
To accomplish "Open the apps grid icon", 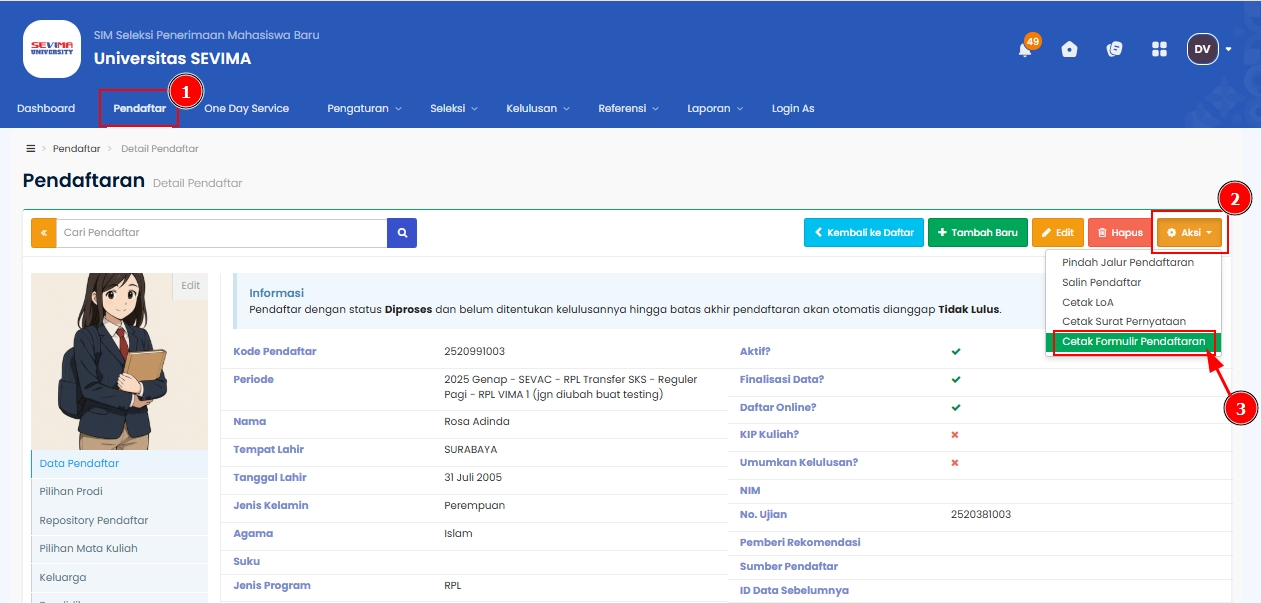I will [1159, 49].
